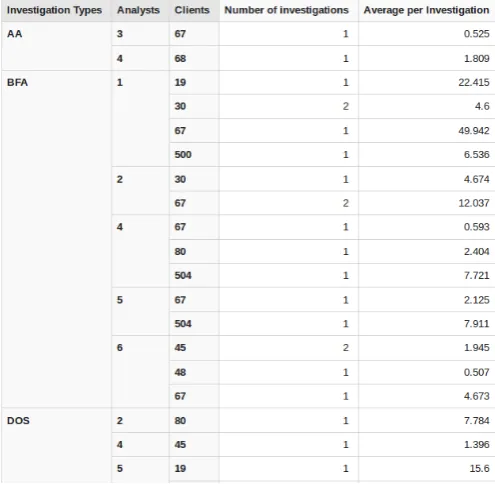This screenshot has height=484, width=495.
Task: Click investigations count 2 in the 1.945 row
Action: (x=346, y=348)
